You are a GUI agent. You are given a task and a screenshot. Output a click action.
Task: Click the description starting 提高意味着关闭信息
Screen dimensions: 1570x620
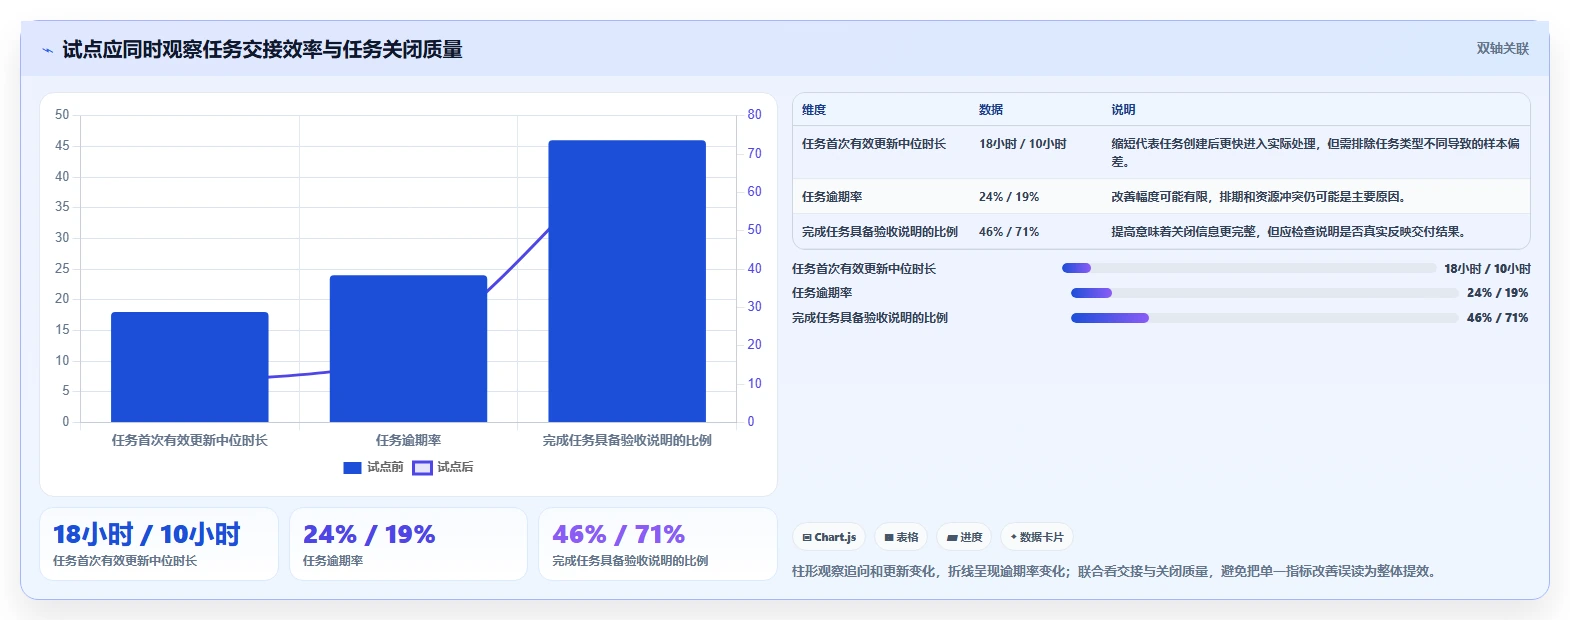click(x=1291, y=232)
